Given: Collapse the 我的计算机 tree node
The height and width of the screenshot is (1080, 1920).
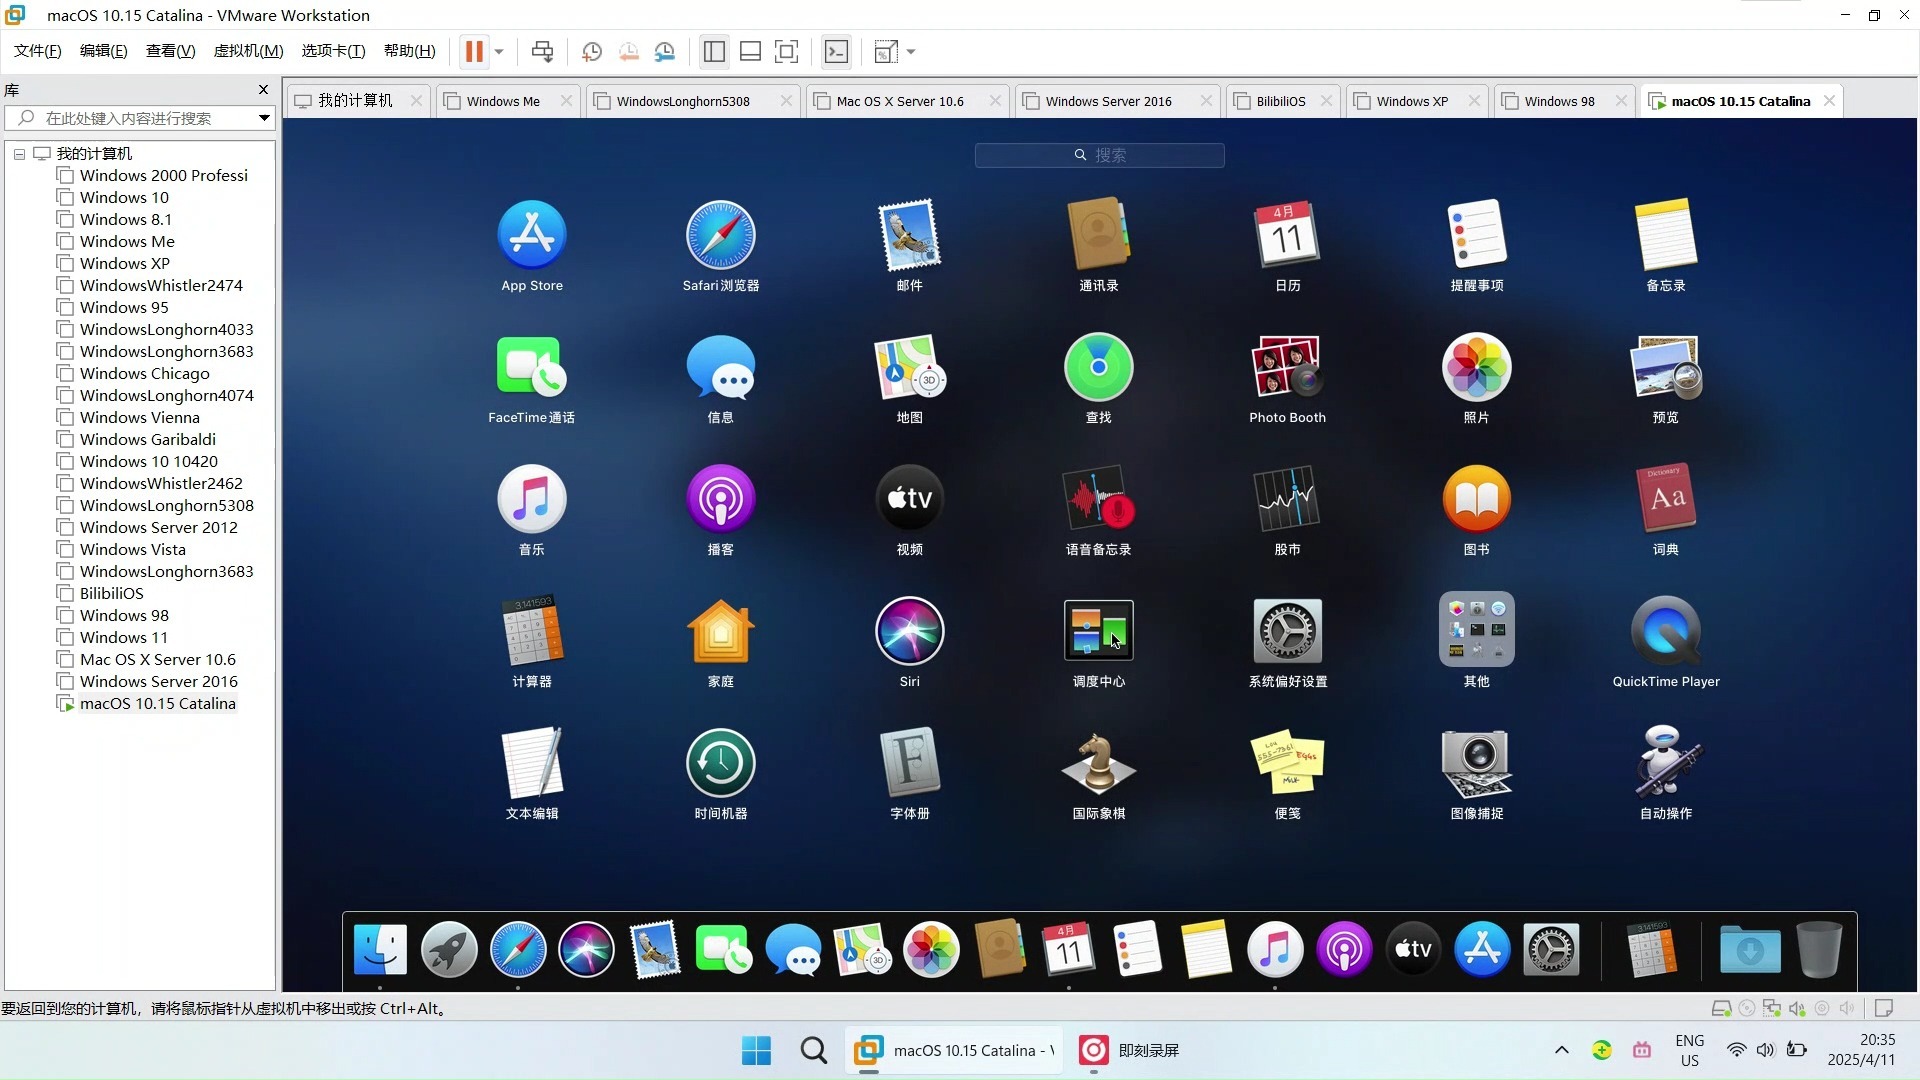Looking at the screenshot, I should click(x=19, y=154).
